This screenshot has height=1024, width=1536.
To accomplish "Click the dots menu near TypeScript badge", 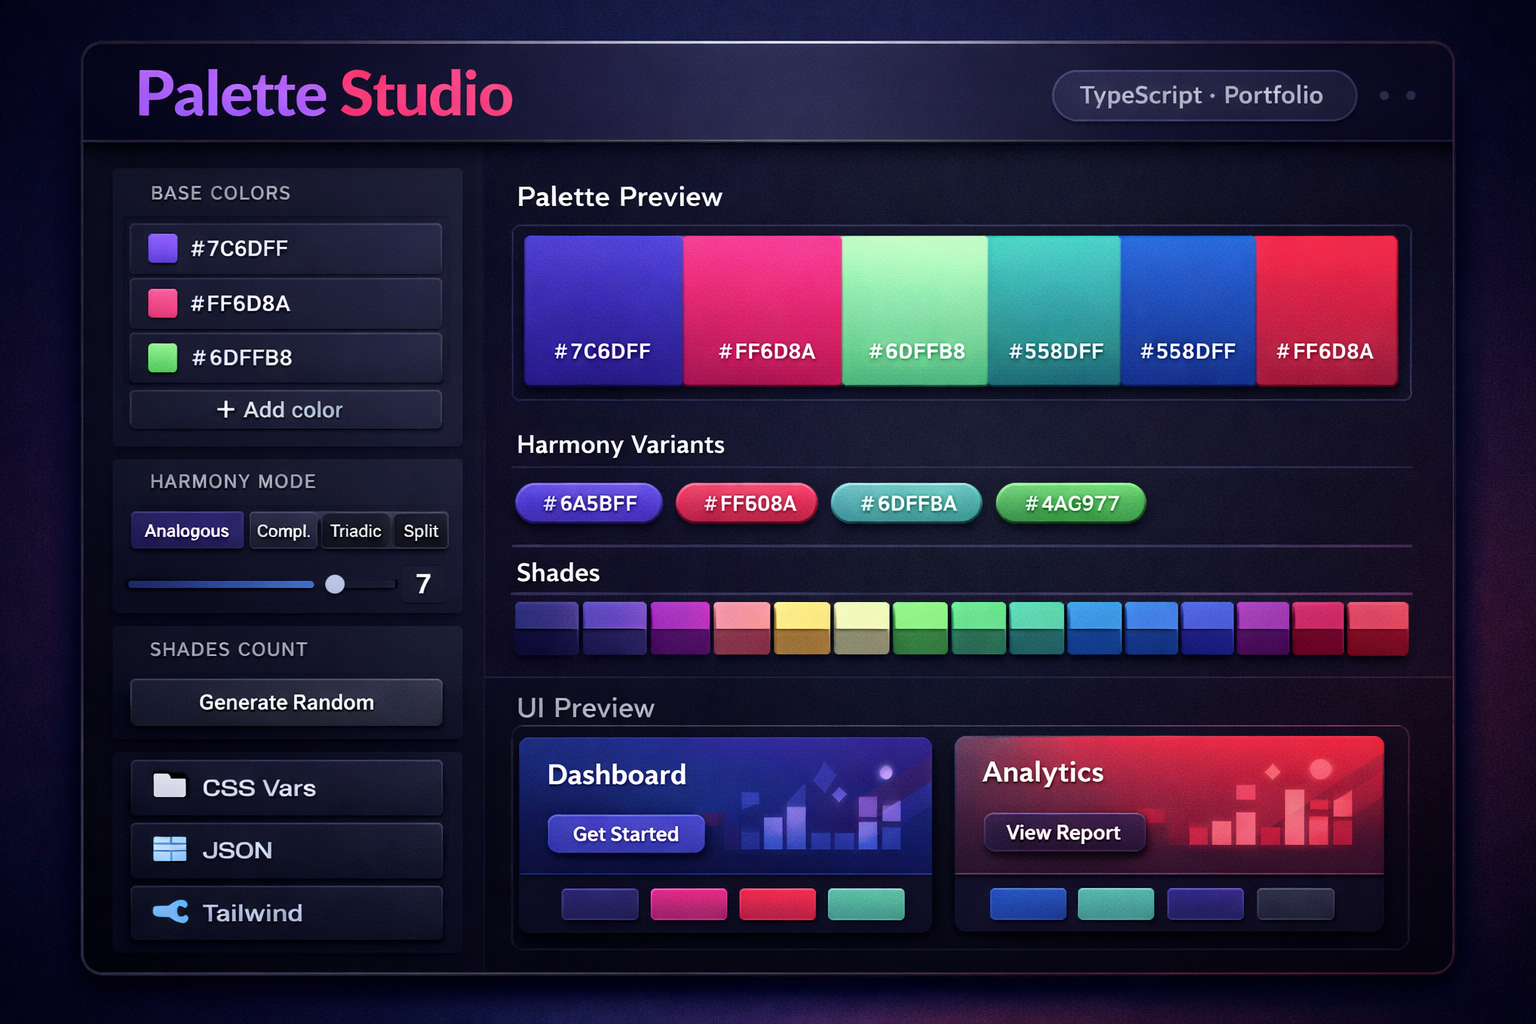I will tap(1399, 95).
